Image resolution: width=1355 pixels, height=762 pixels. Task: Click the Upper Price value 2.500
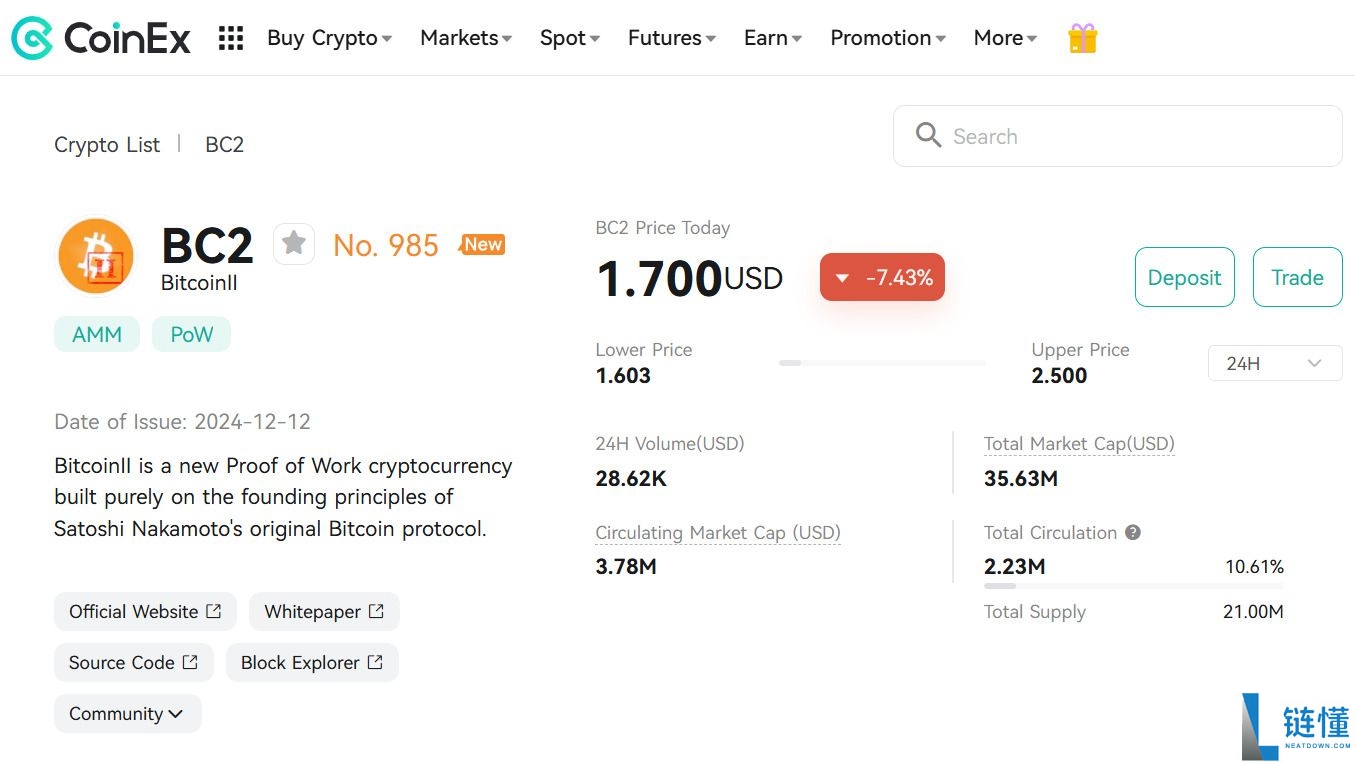pyautogui.click(x=1059, y=376)
